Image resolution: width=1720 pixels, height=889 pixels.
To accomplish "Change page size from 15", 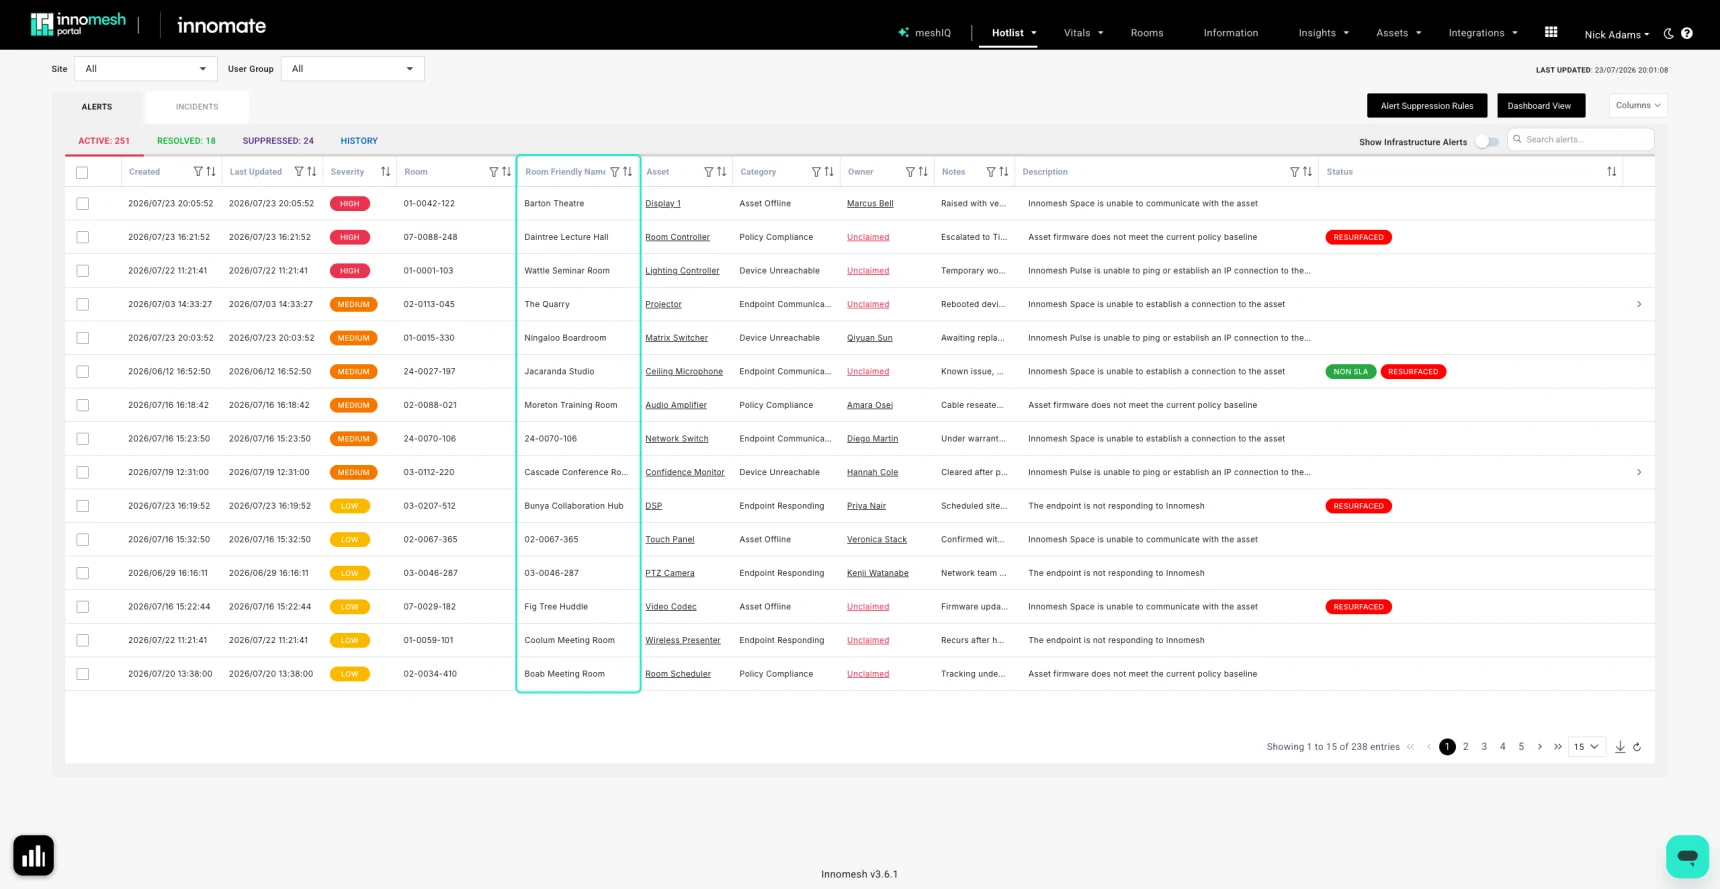I will tap(1587, 747).
